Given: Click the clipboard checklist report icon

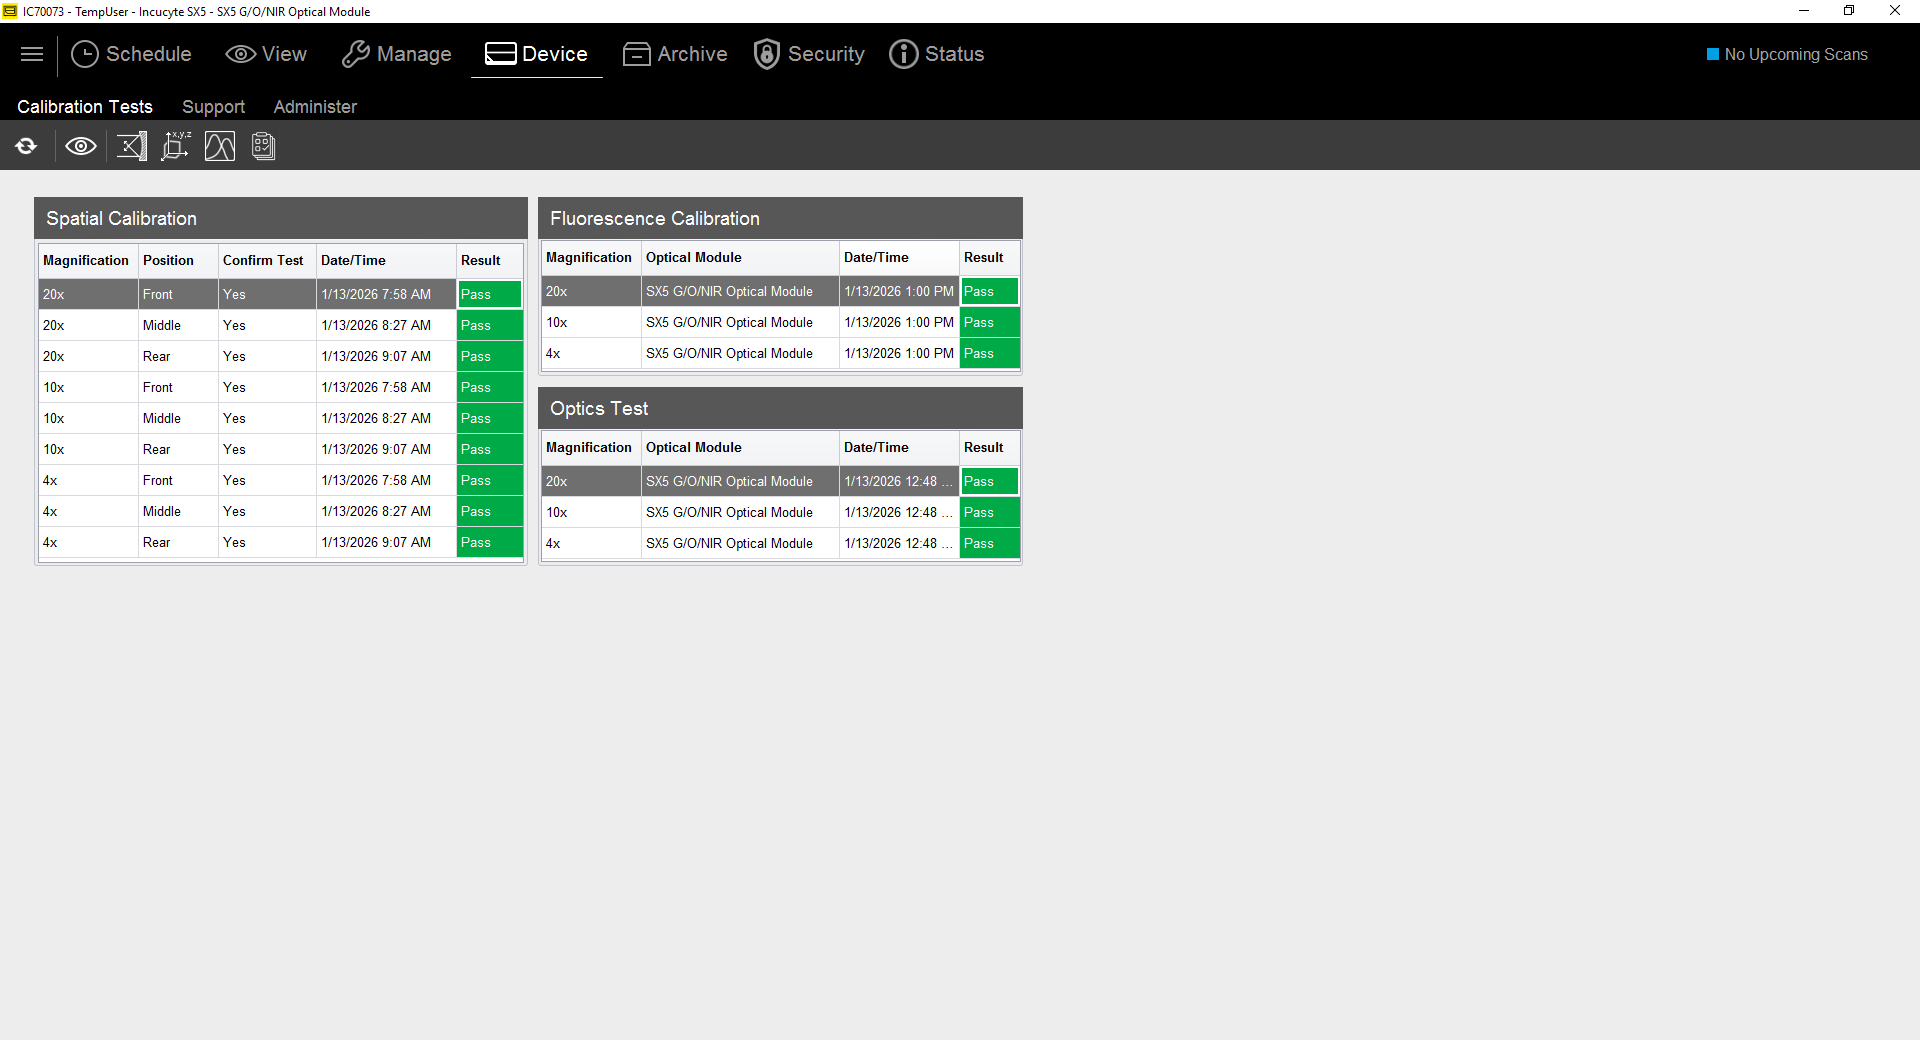Looking at the screenshot, I should click(263, 146).
